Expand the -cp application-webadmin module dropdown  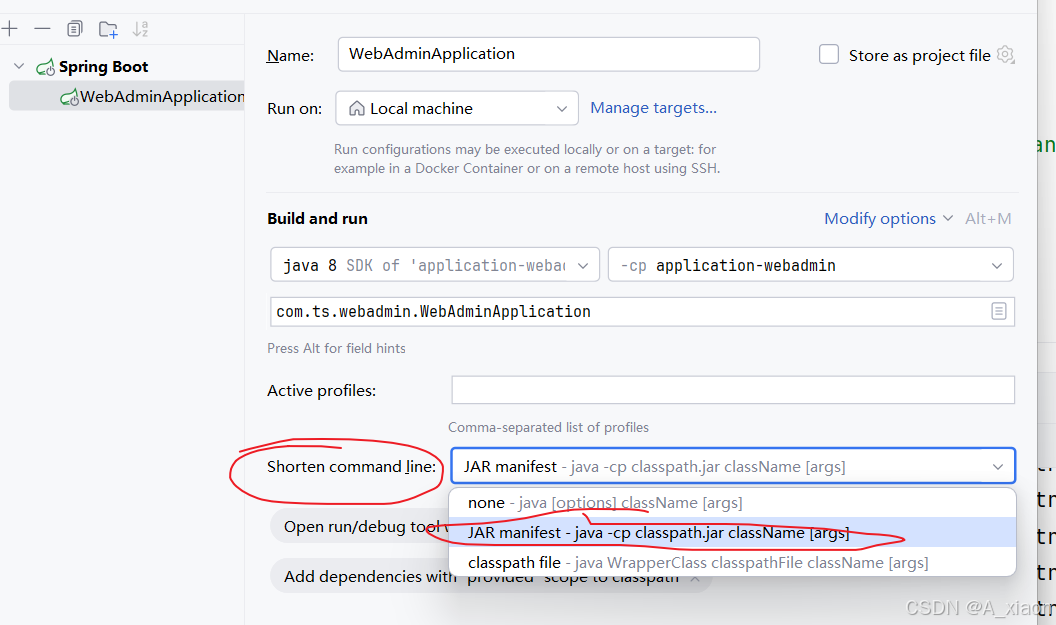coord(810,265)
